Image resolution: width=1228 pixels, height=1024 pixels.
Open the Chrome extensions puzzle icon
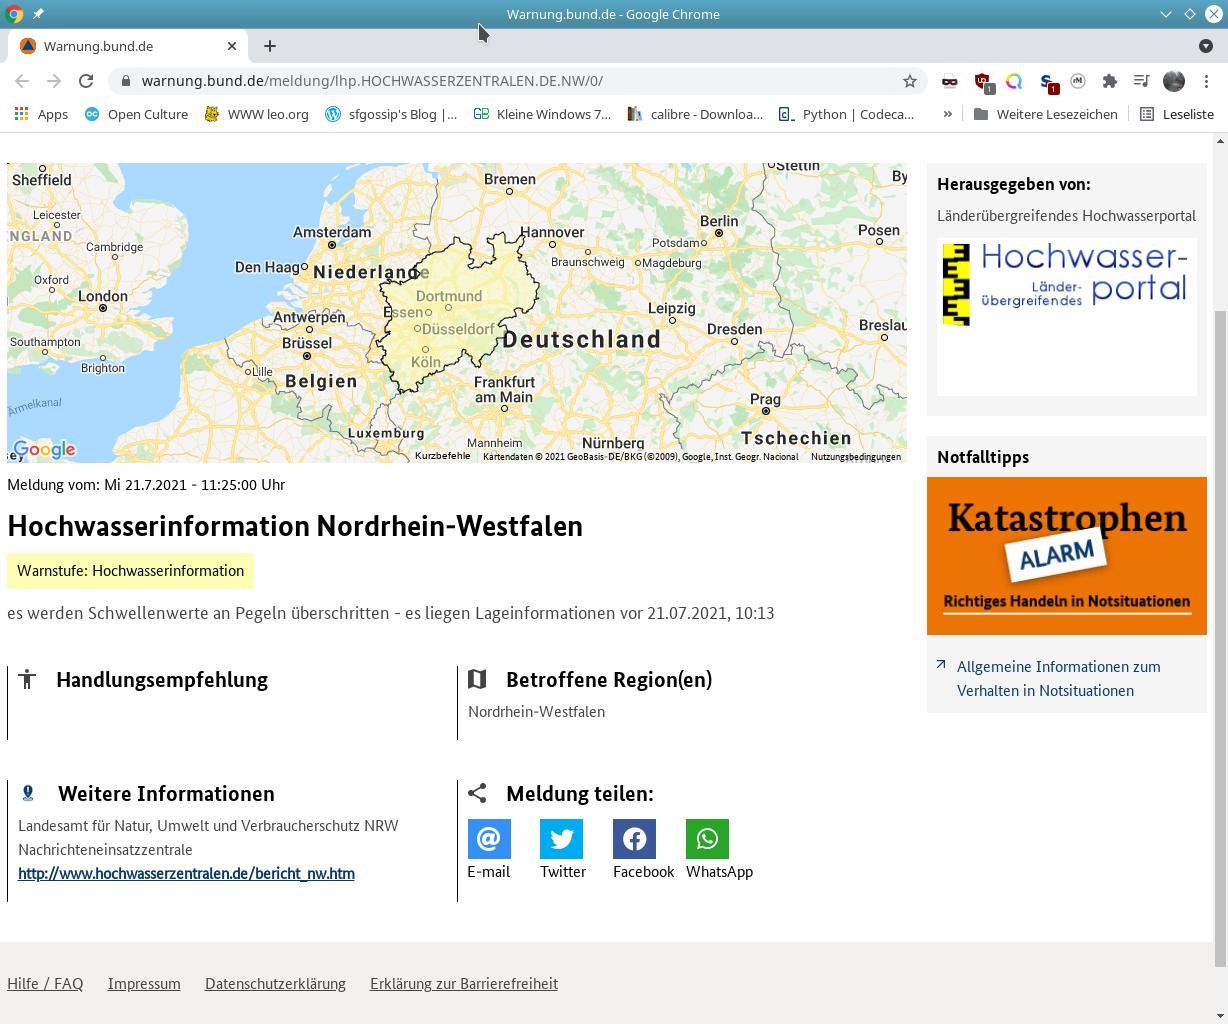point(1109,81)
